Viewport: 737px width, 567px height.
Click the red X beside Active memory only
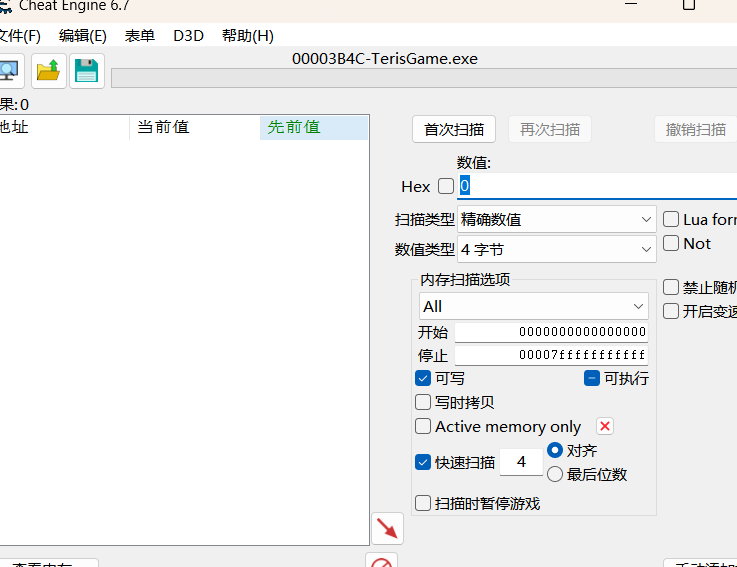tap(605, 426)
